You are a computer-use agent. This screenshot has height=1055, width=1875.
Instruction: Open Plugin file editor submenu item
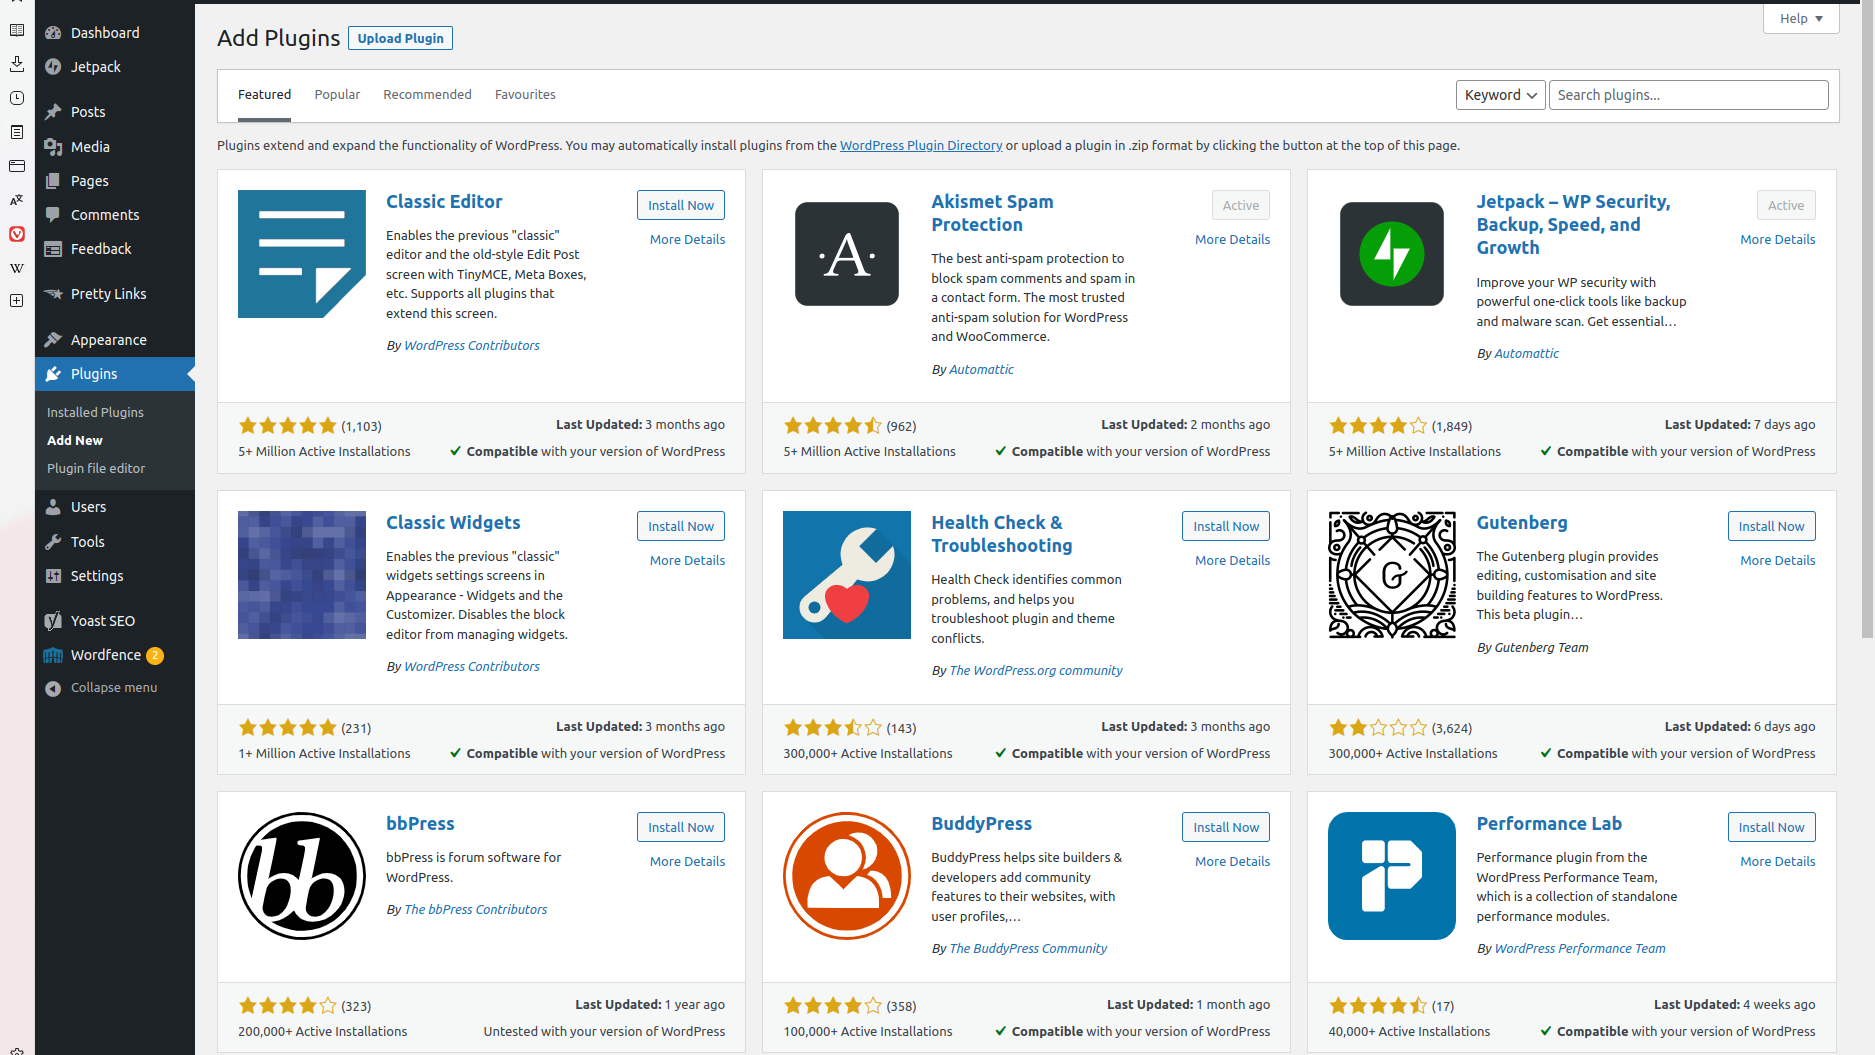tap(96, 468)
